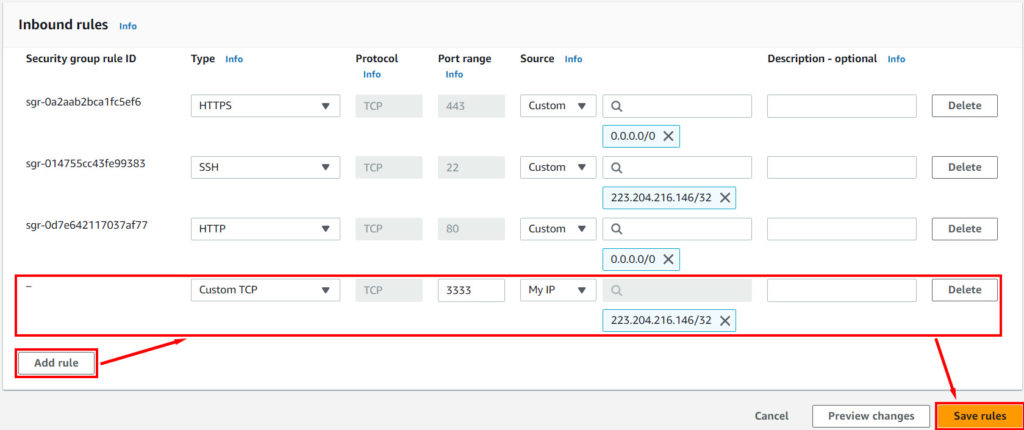Delete the Custom TCP port 3333 rule
This screenshot has width=1024, height=430.
tap(965, 290)
